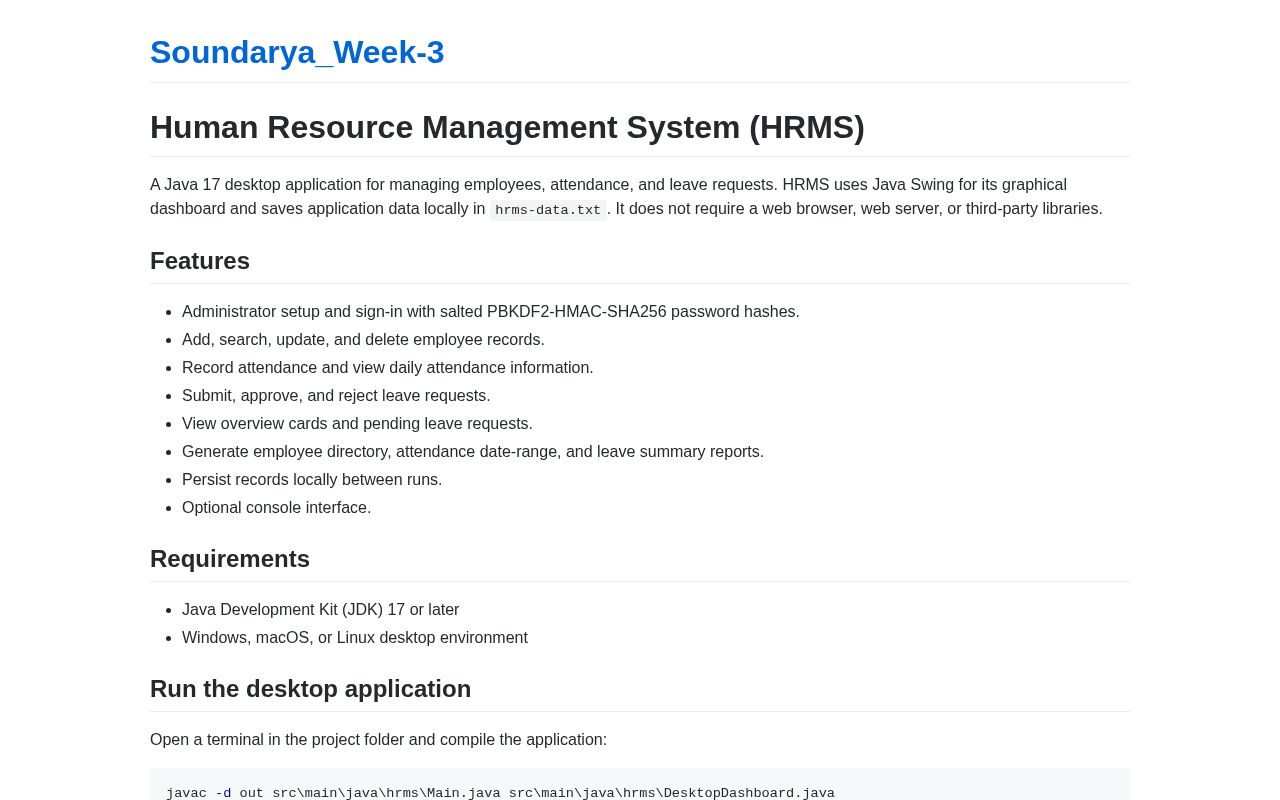
Task: Click the 'View overview cards and pending leave requests' bullet
Action: [357, 424]
